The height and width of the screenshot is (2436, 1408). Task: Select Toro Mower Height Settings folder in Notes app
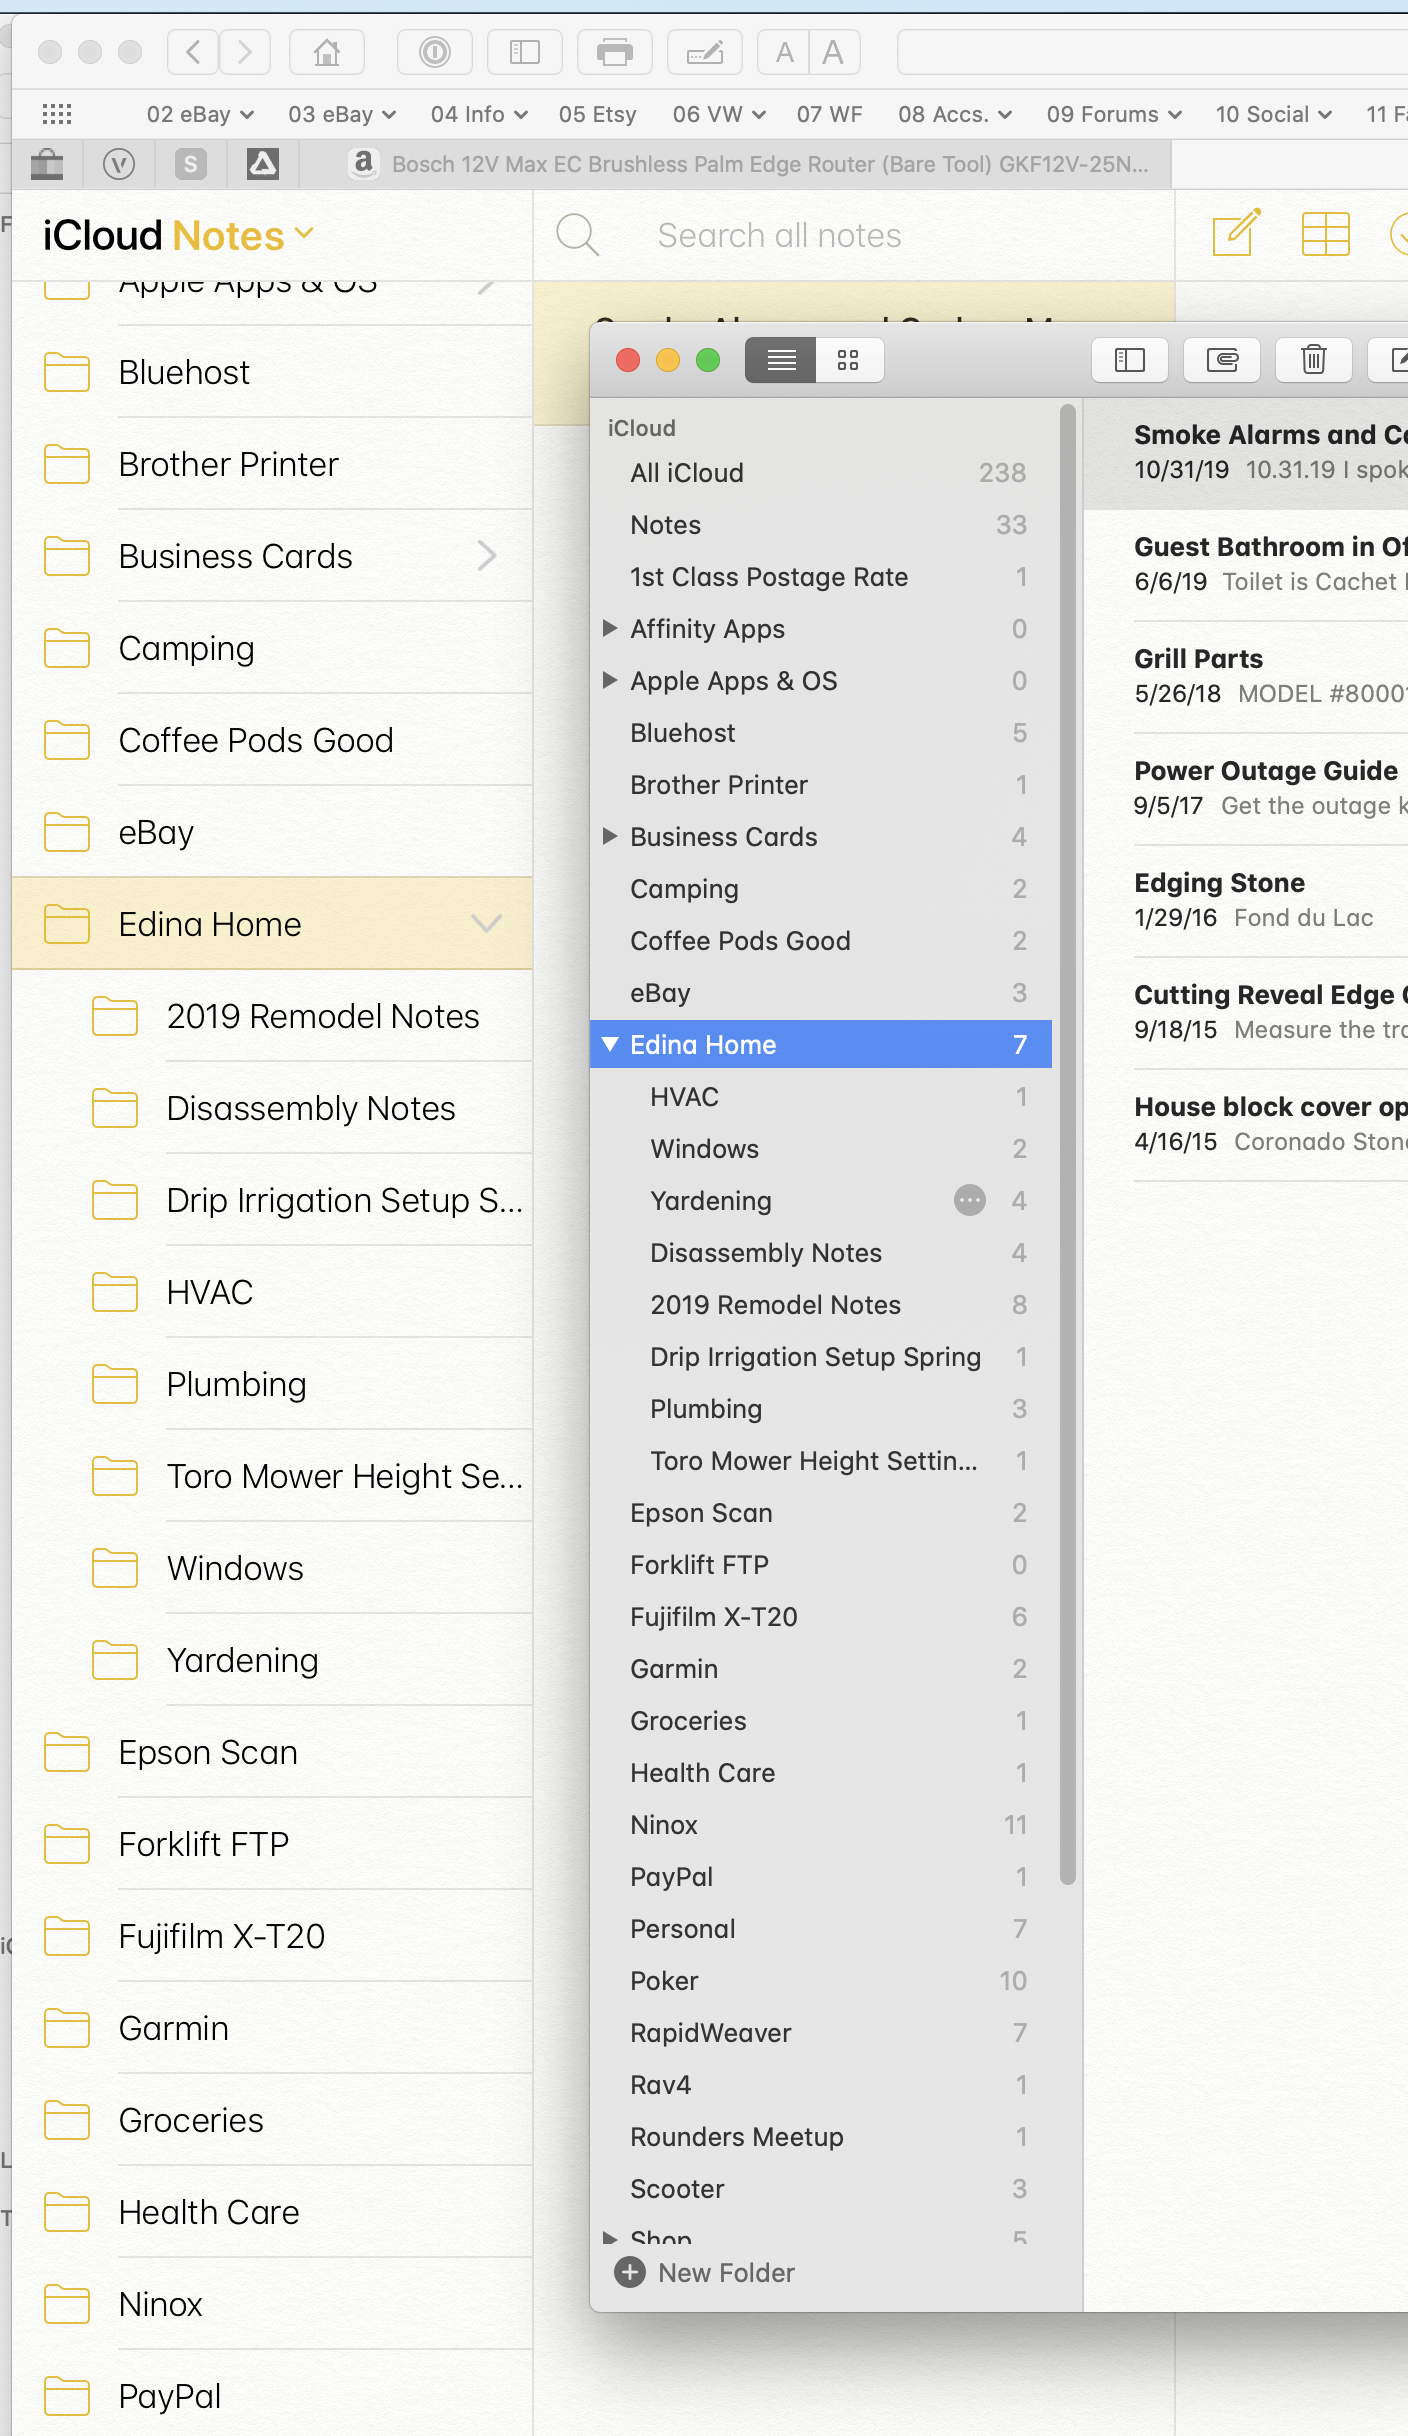coord(821,1460)
